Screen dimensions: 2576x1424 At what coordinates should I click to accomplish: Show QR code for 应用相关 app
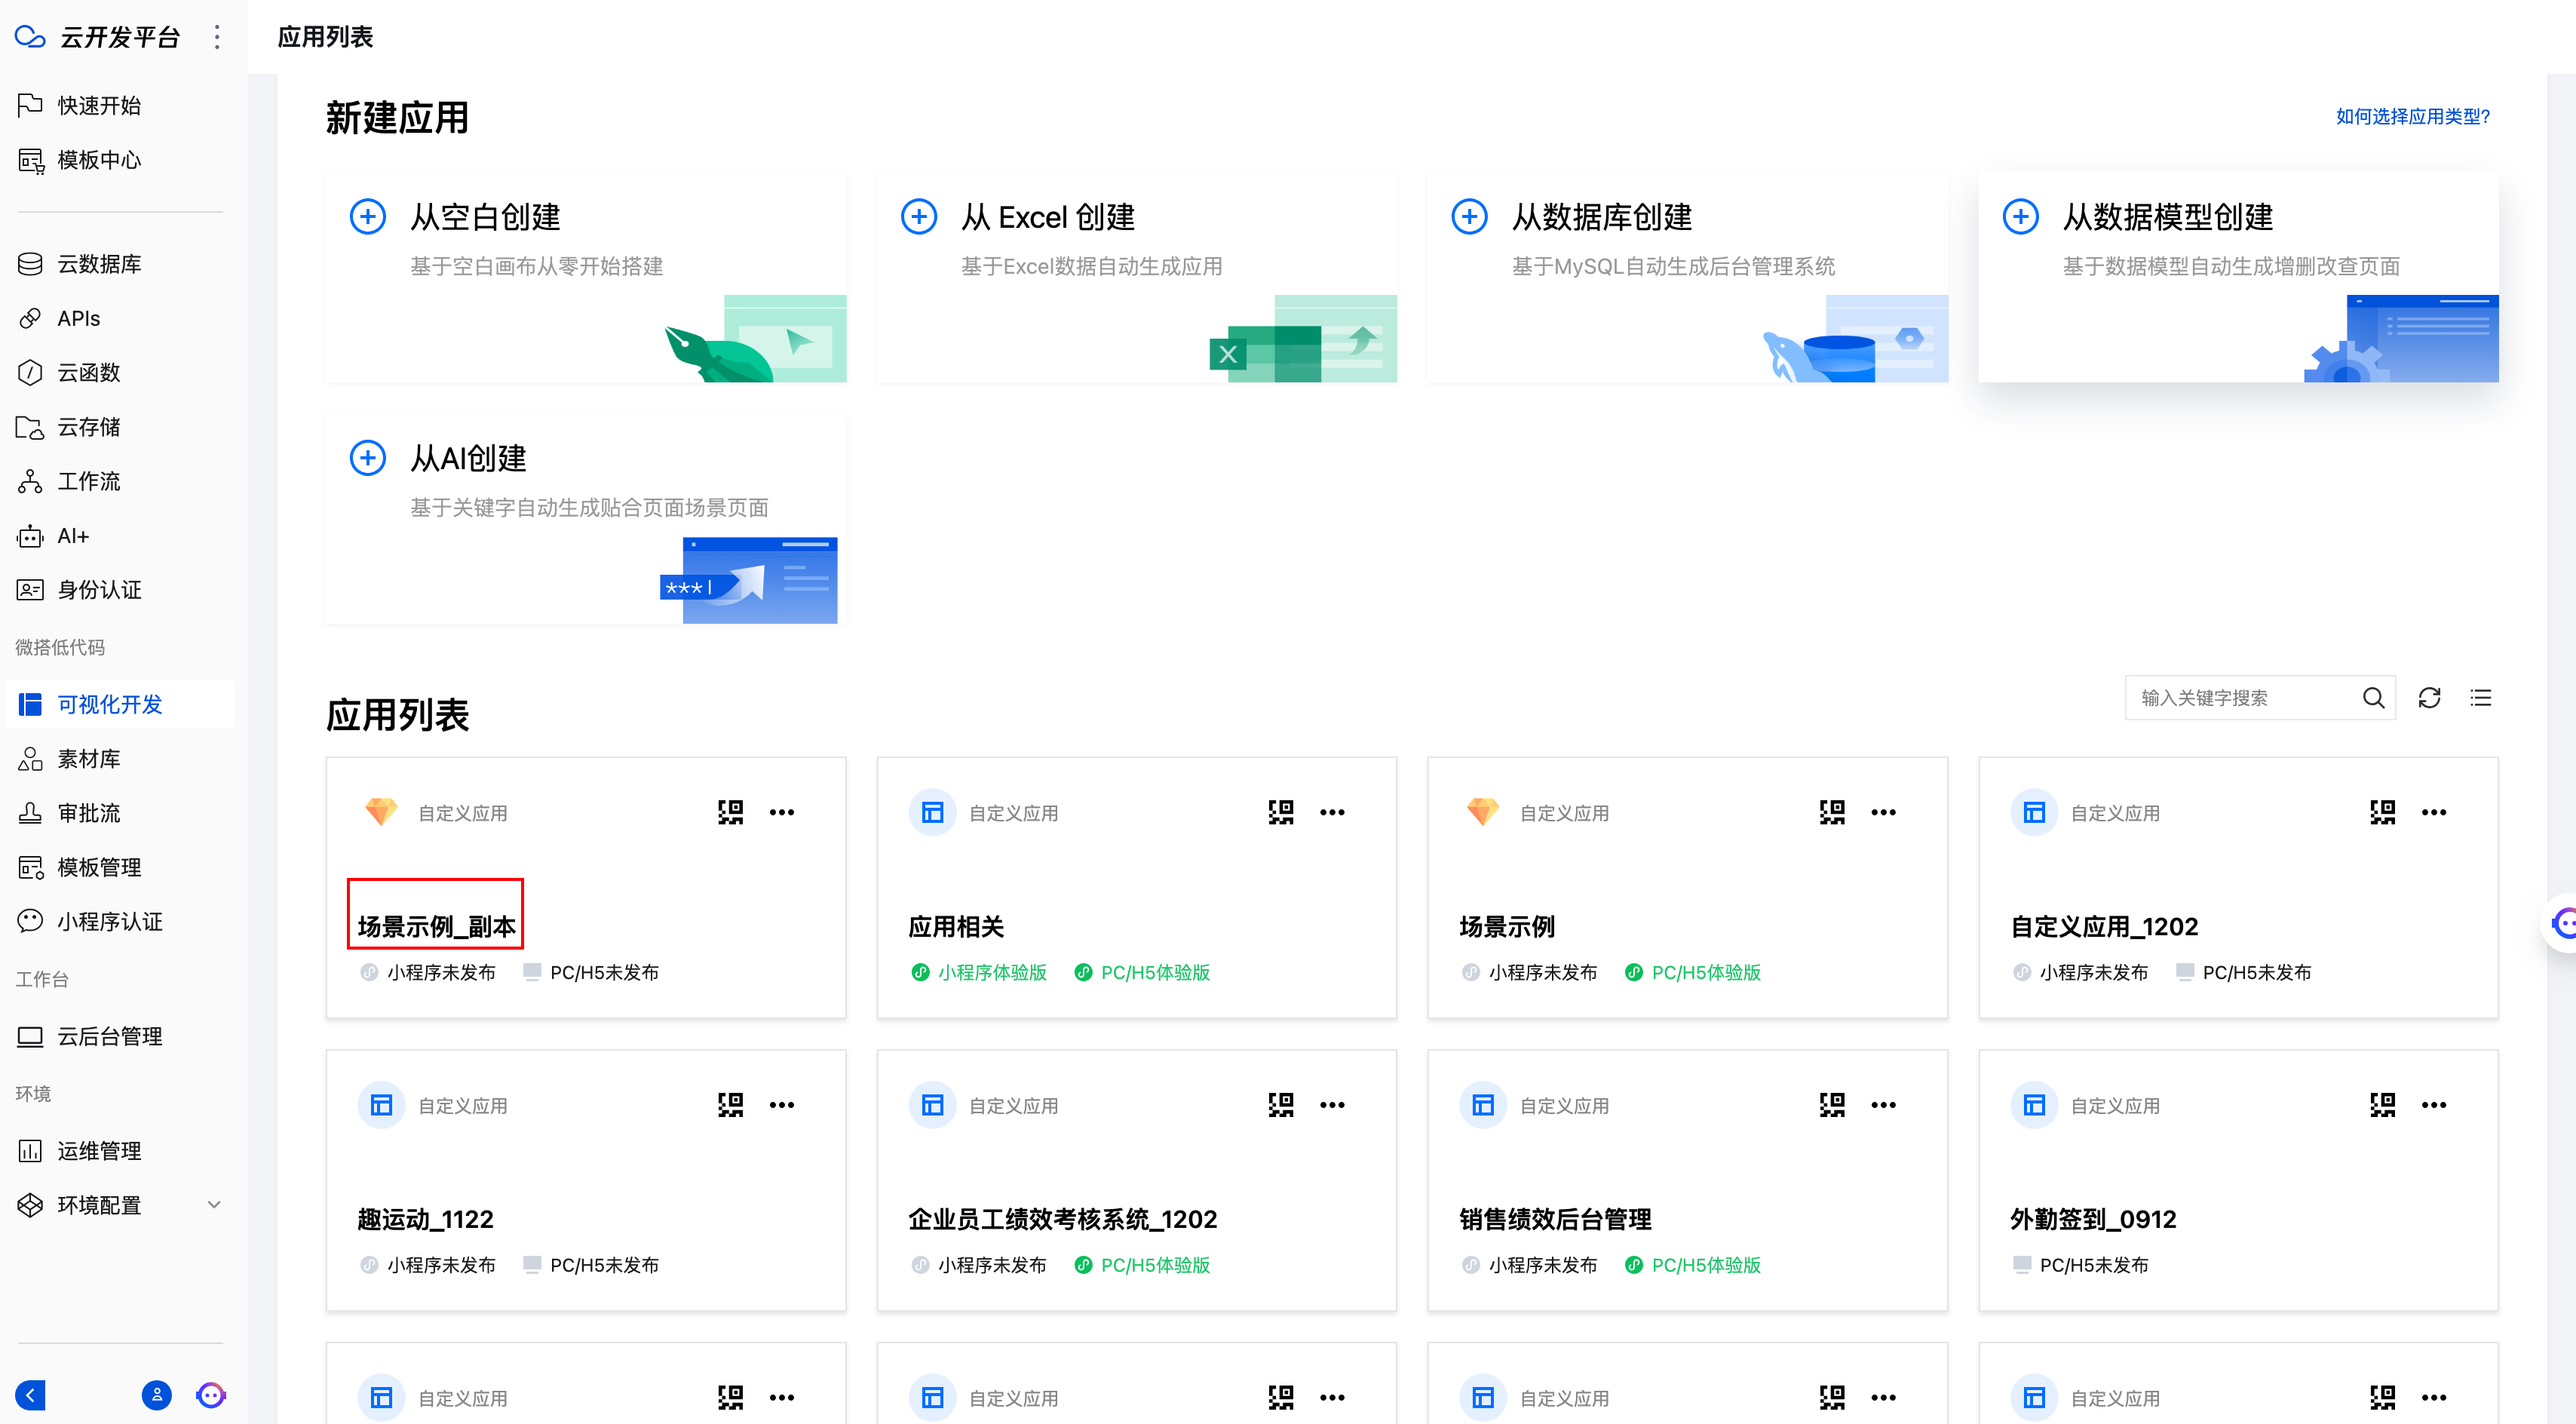[x=1281, y=812]
